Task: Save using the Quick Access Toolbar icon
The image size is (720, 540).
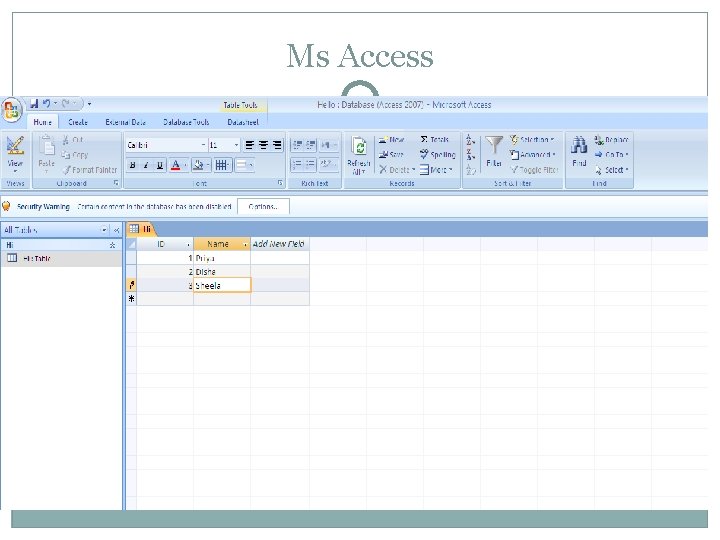Action: tap(34, 104)
